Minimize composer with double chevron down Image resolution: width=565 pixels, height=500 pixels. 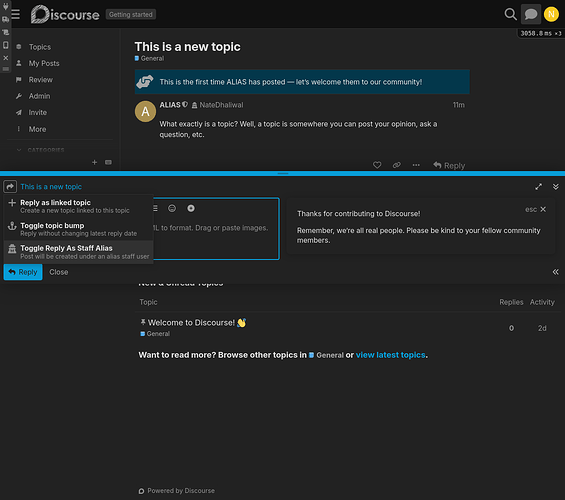[x=555, y=187]
